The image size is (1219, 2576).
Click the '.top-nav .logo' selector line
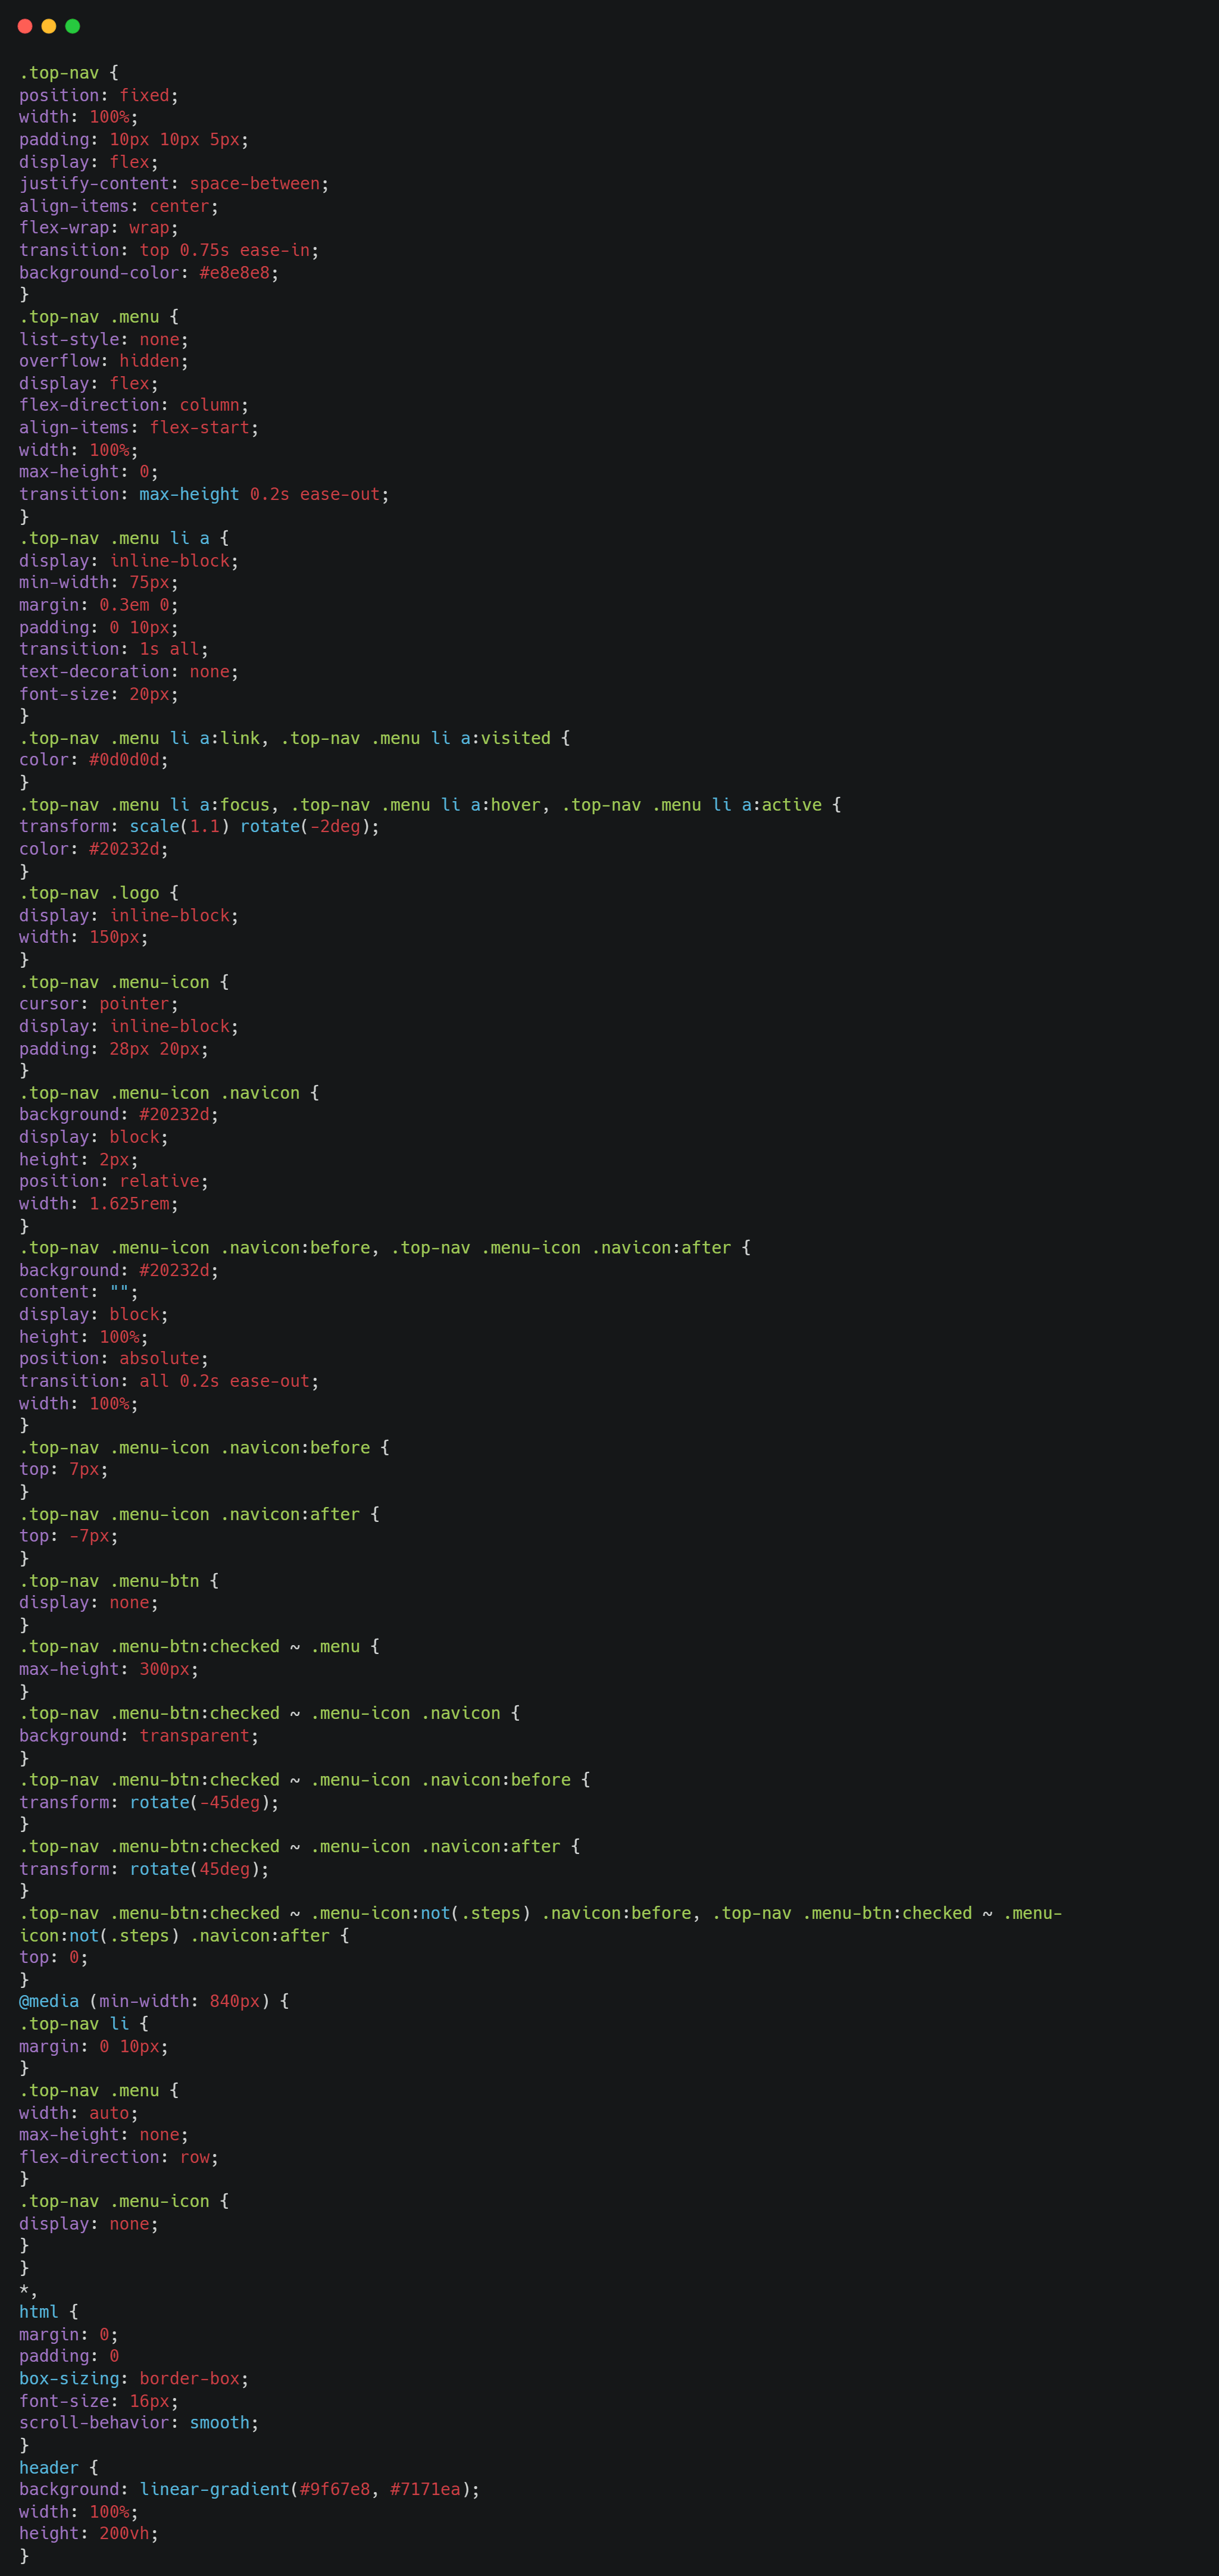coord(89,893)
